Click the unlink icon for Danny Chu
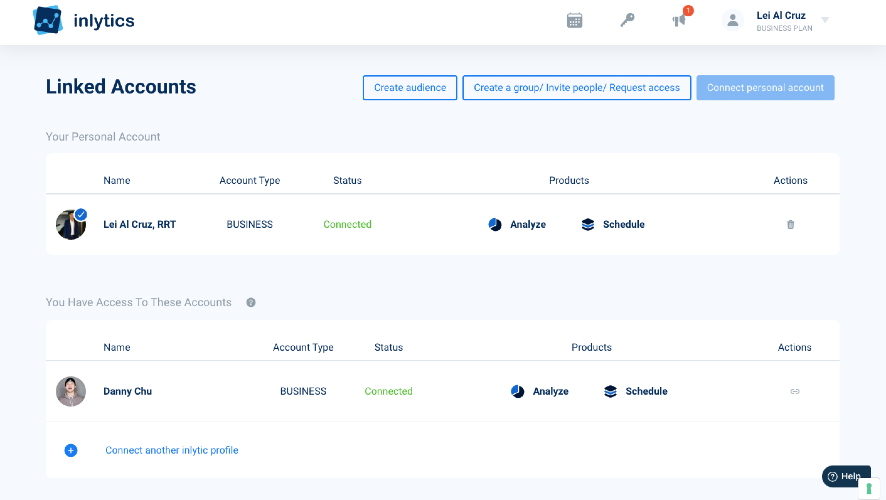 (x=795, y=392)
